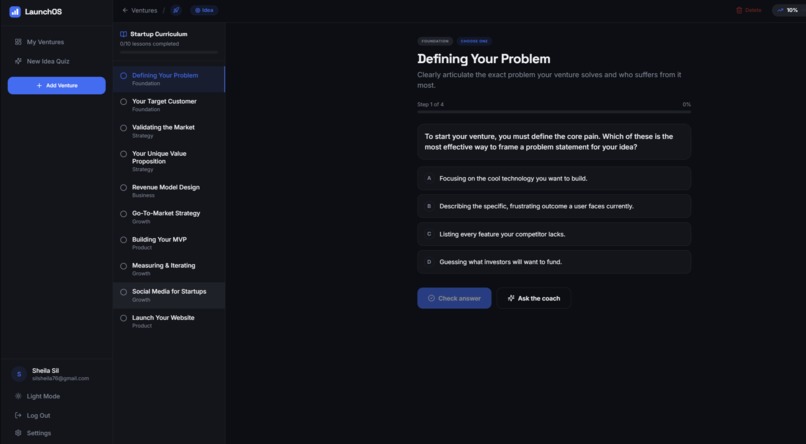Screen dimensions: 806x444
Task: Click the Startup Curriculum book icon
Action: point(123,34)
